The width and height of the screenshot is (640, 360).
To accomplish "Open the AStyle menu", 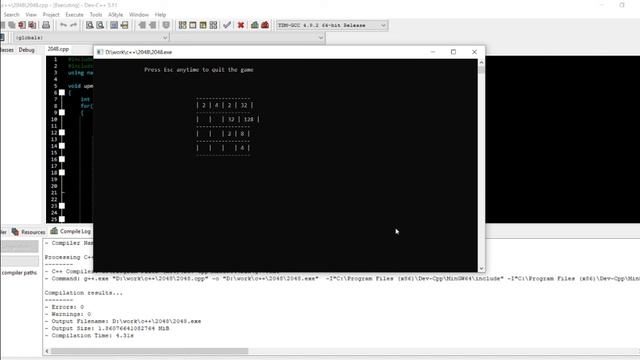I will [x=116, y=15].
